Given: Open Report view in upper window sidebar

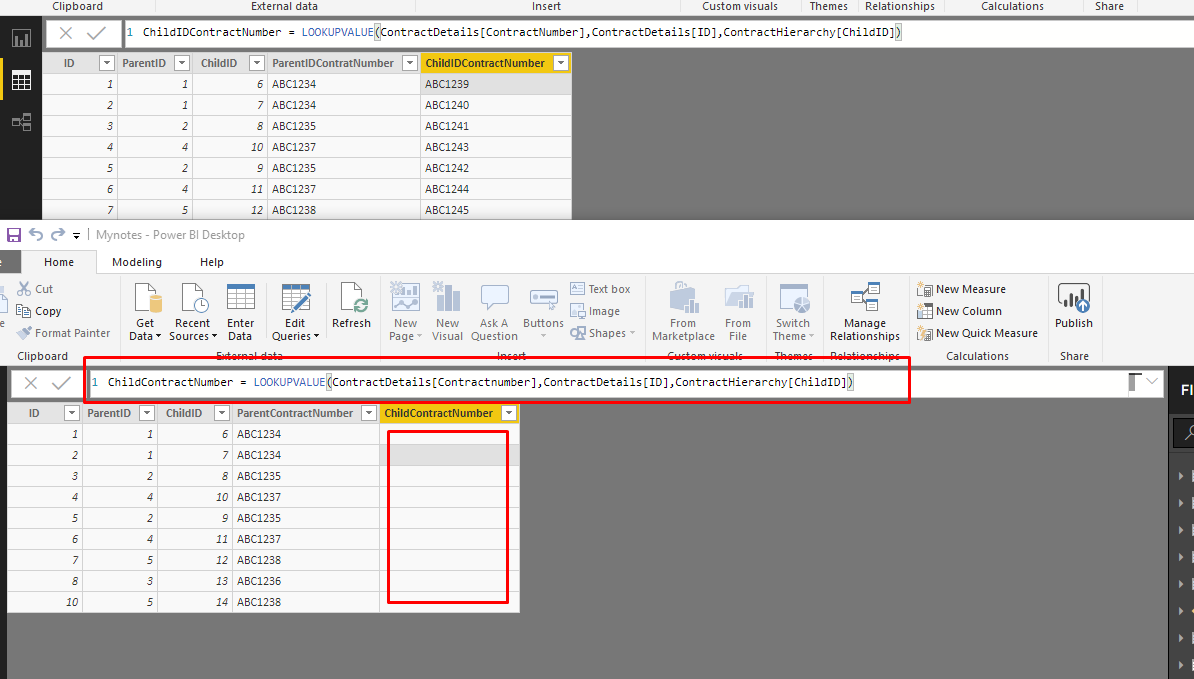Looking at the screenshot, I should (x=21, y=38).
